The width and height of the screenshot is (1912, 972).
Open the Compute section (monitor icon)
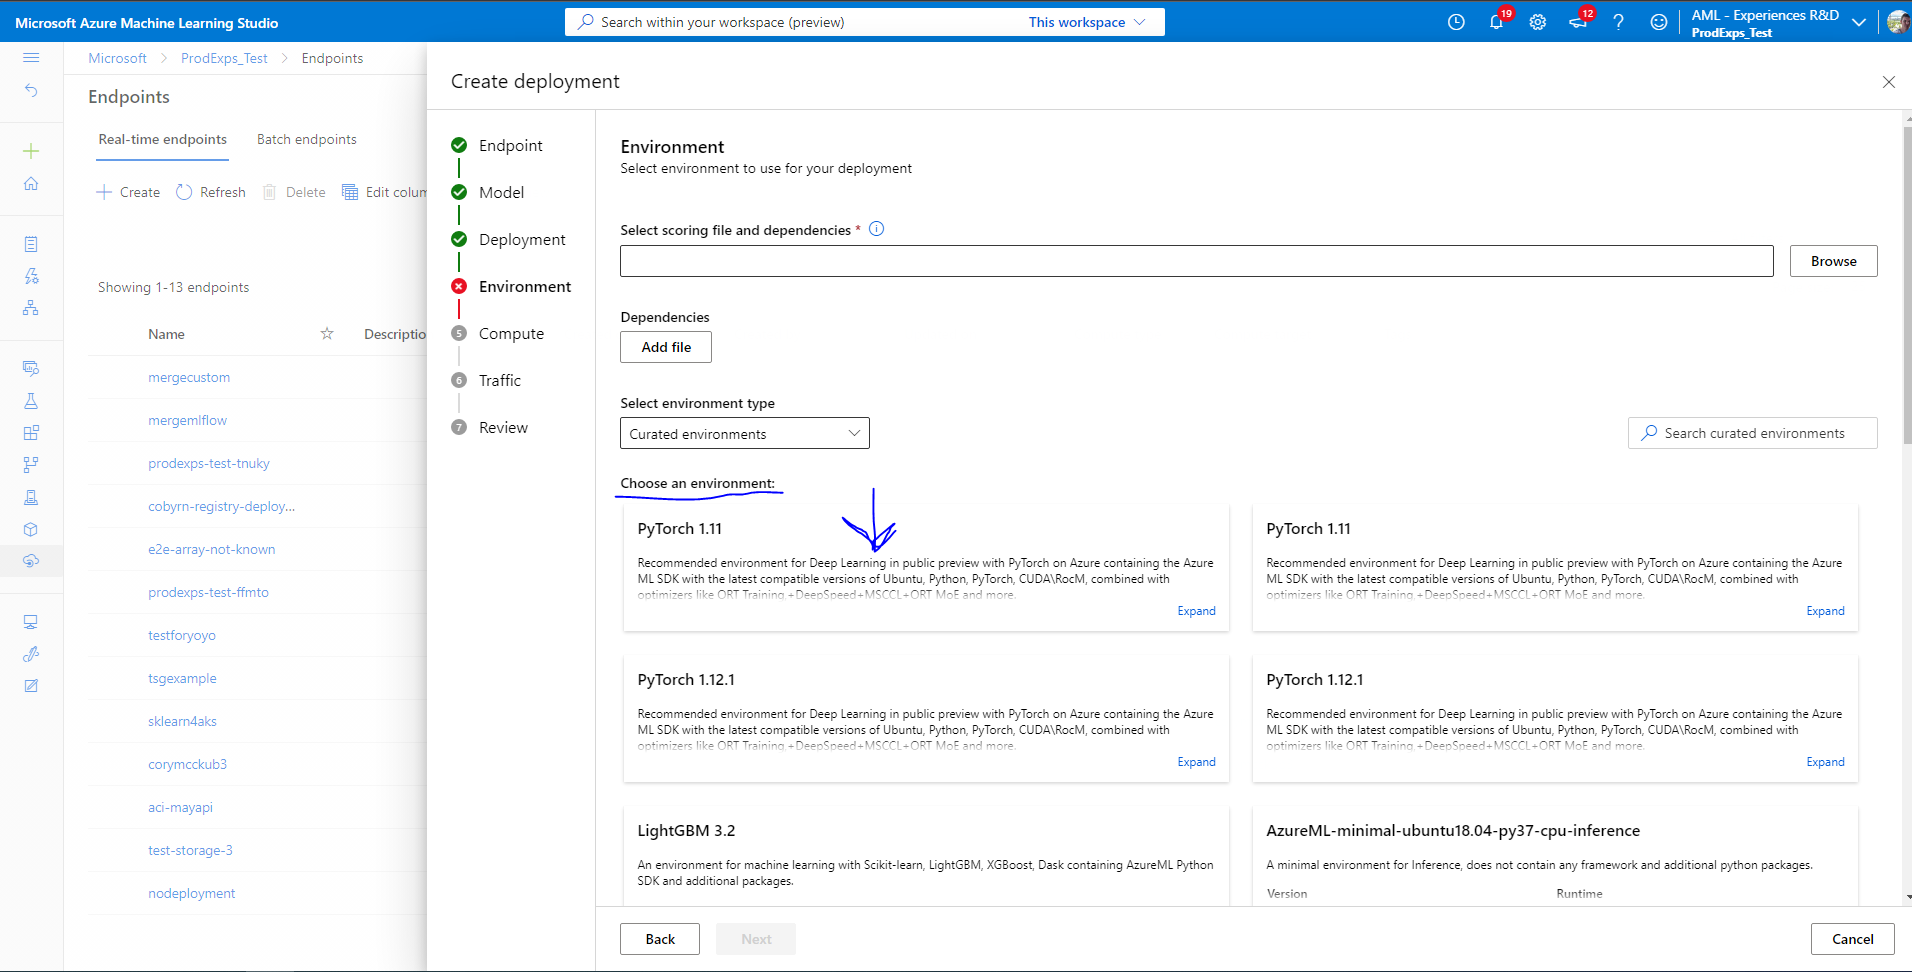(x=31, y=621)
